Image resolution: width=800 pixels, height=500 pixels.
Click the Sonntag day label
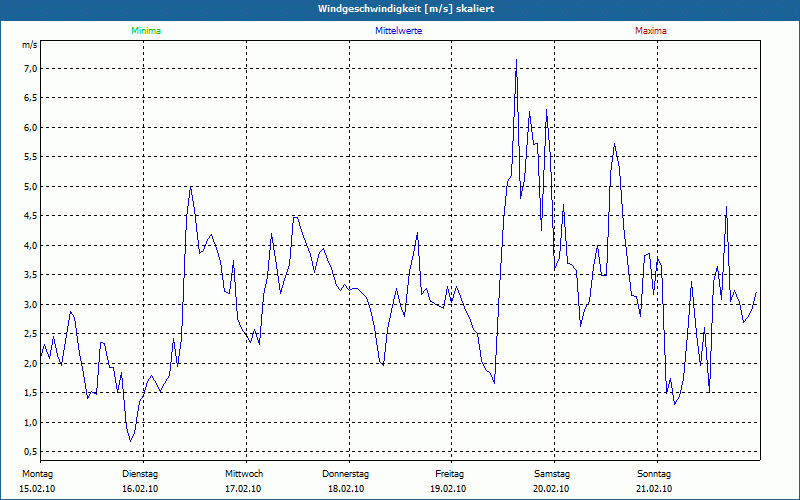coord(654,474)
